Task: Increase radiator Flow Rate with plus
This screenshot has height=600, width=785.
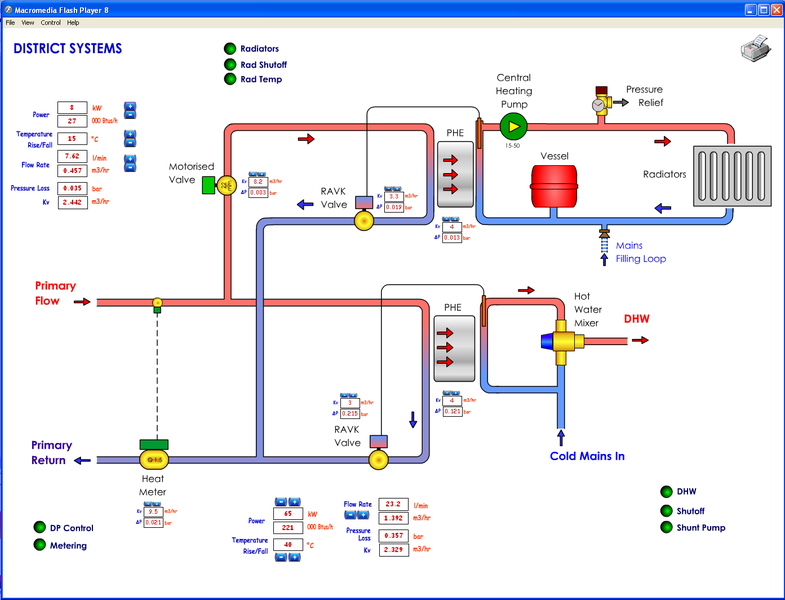Action: pos(130,159)
